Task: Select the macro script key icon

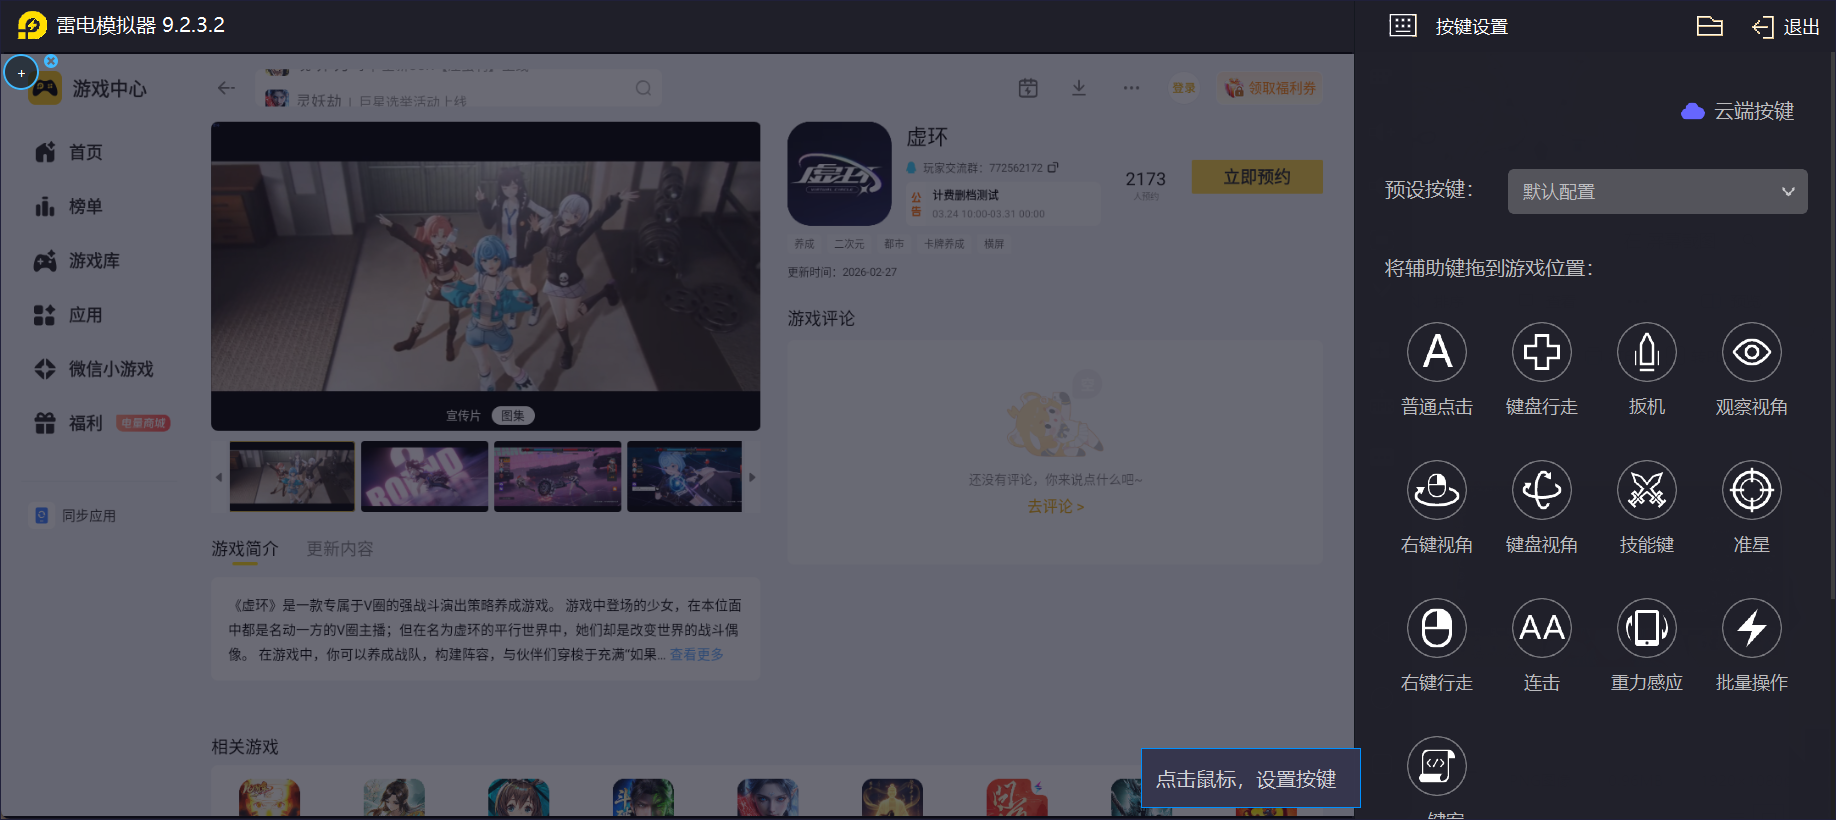Action: pyautogui.click(x=1437, y=766)
